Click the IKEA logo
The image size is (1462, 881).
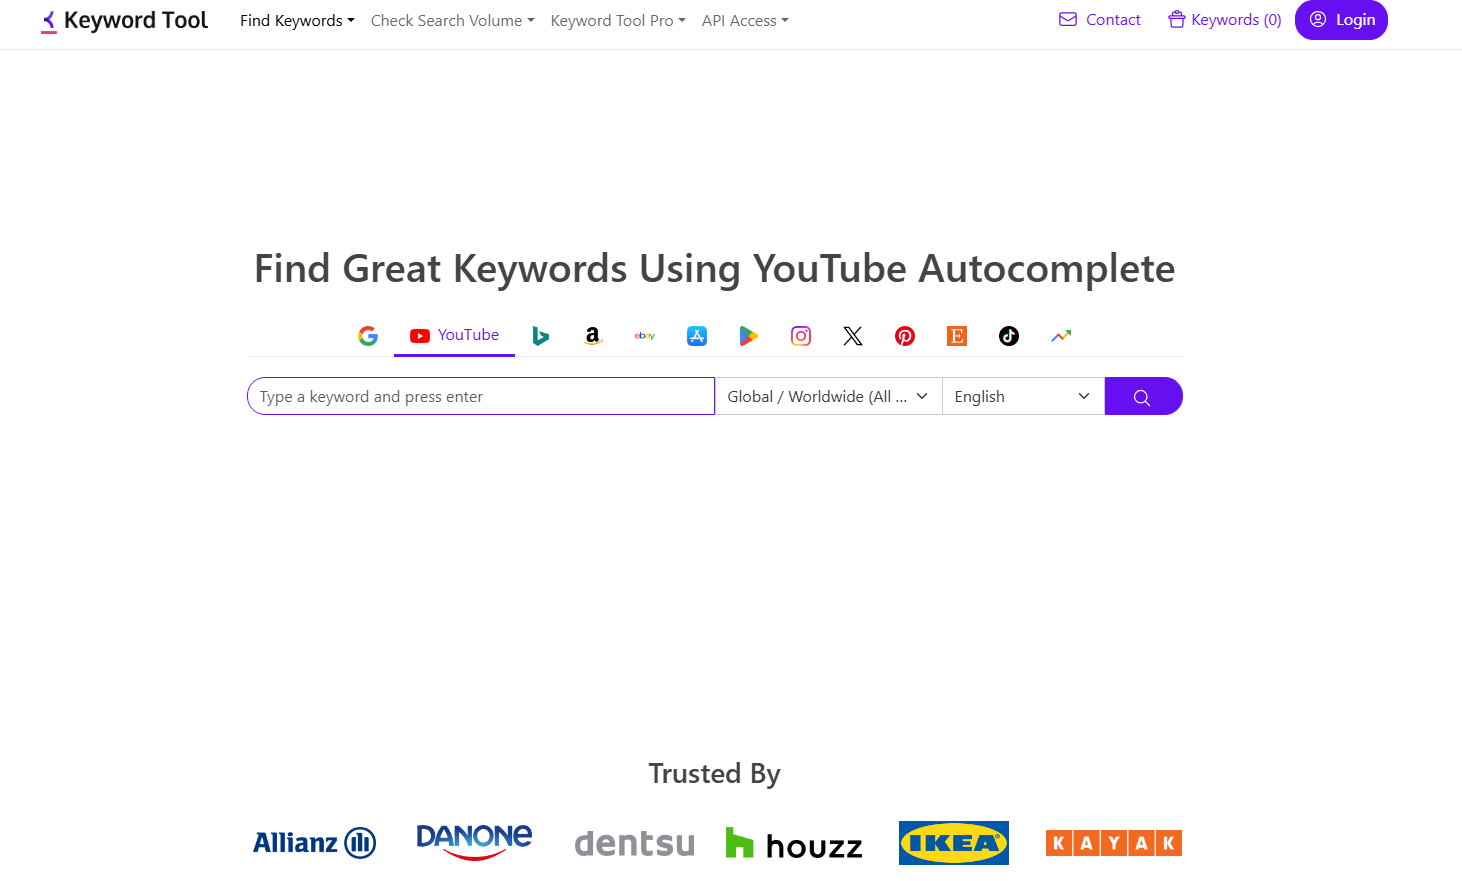tap(954, 843)
